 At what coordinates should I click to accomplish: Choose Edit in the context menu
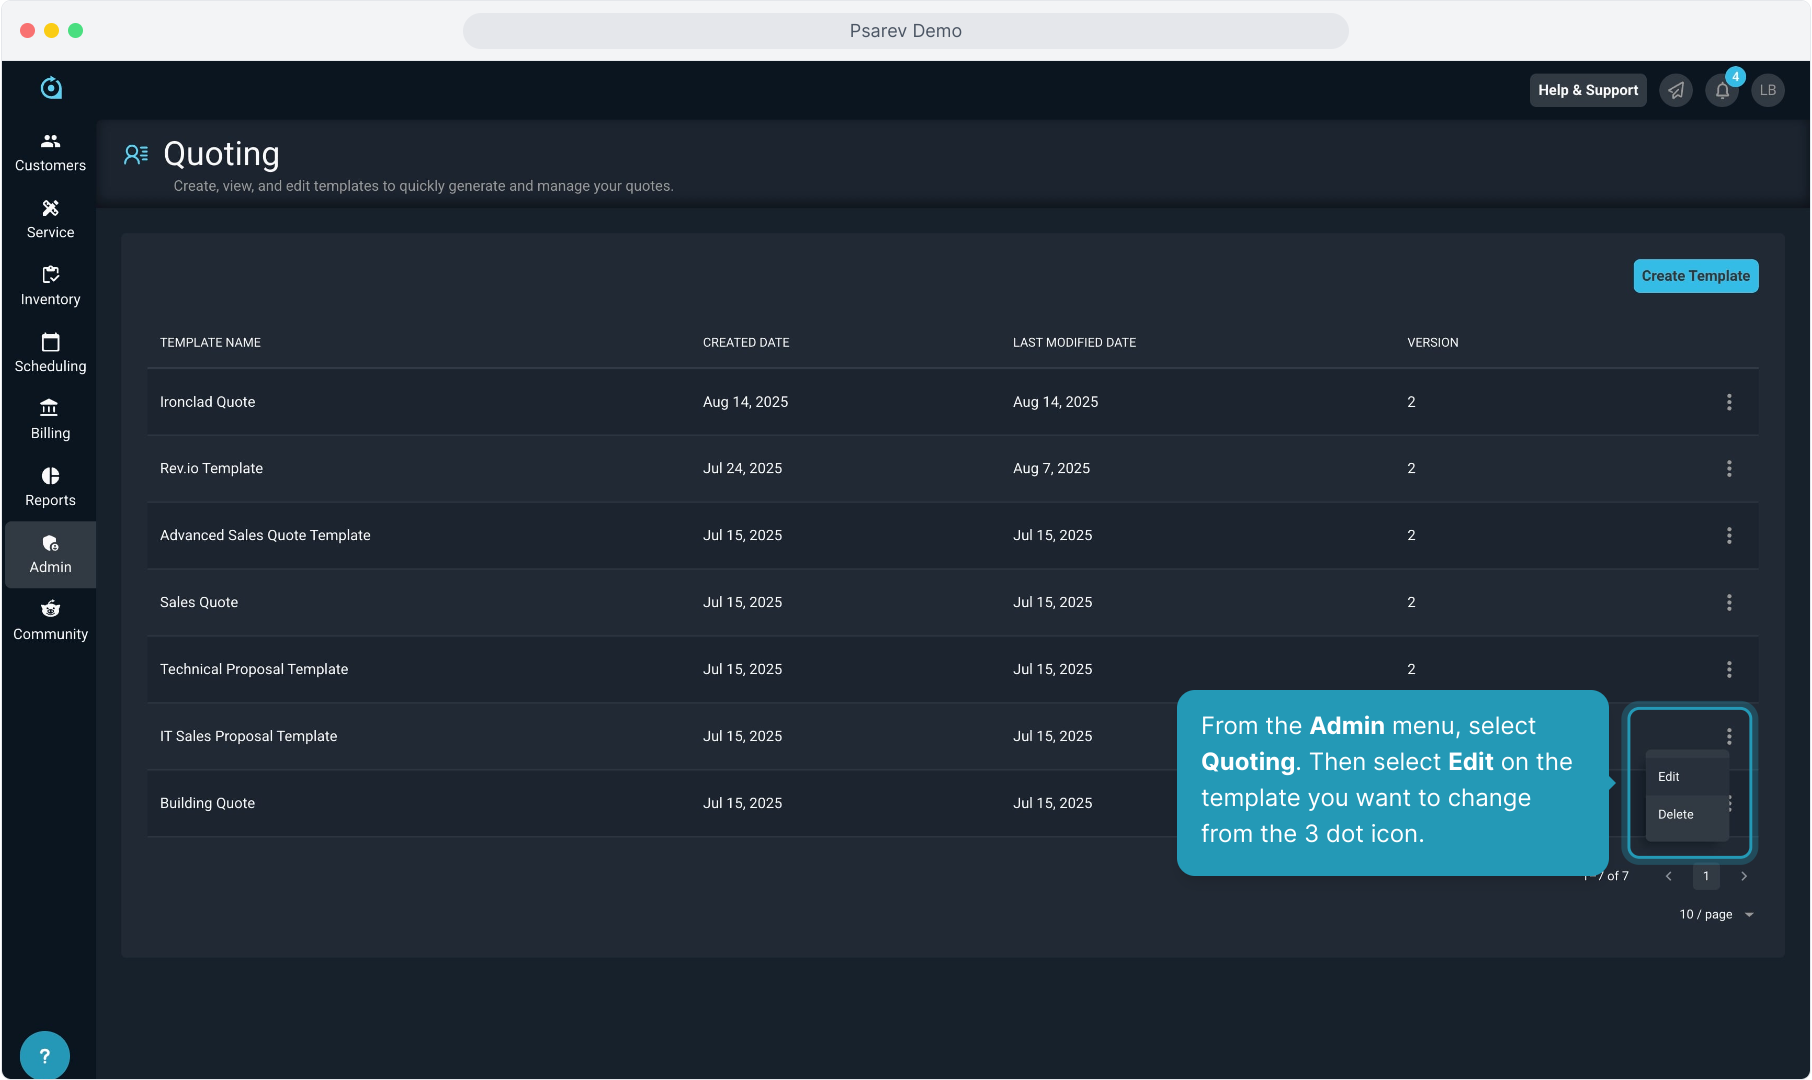click(x=1669, y=777)
